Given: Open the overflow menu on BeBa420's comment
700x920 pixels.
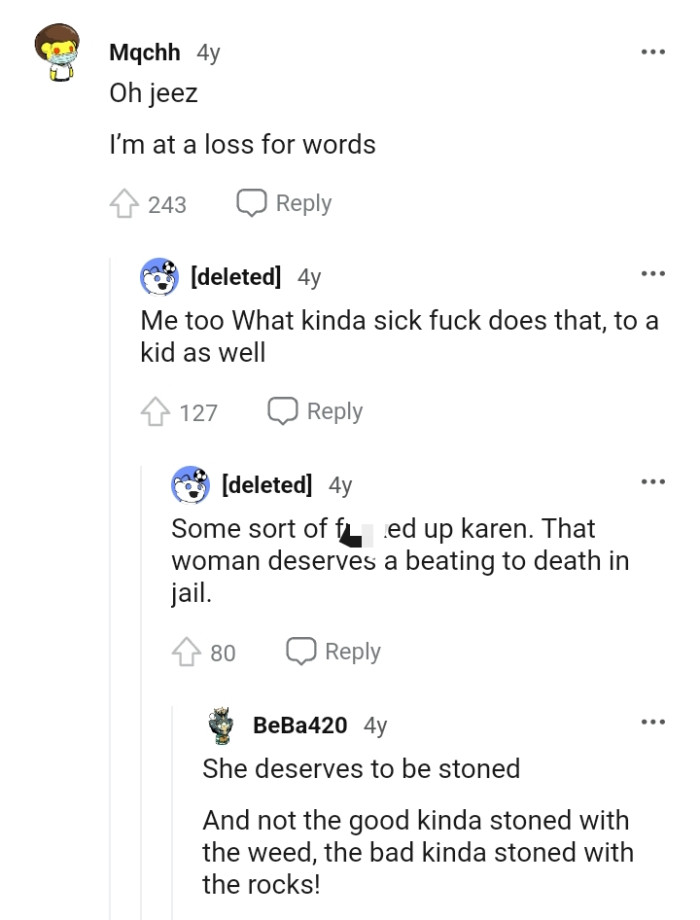Looking at the screenshot, I should 651,720.
